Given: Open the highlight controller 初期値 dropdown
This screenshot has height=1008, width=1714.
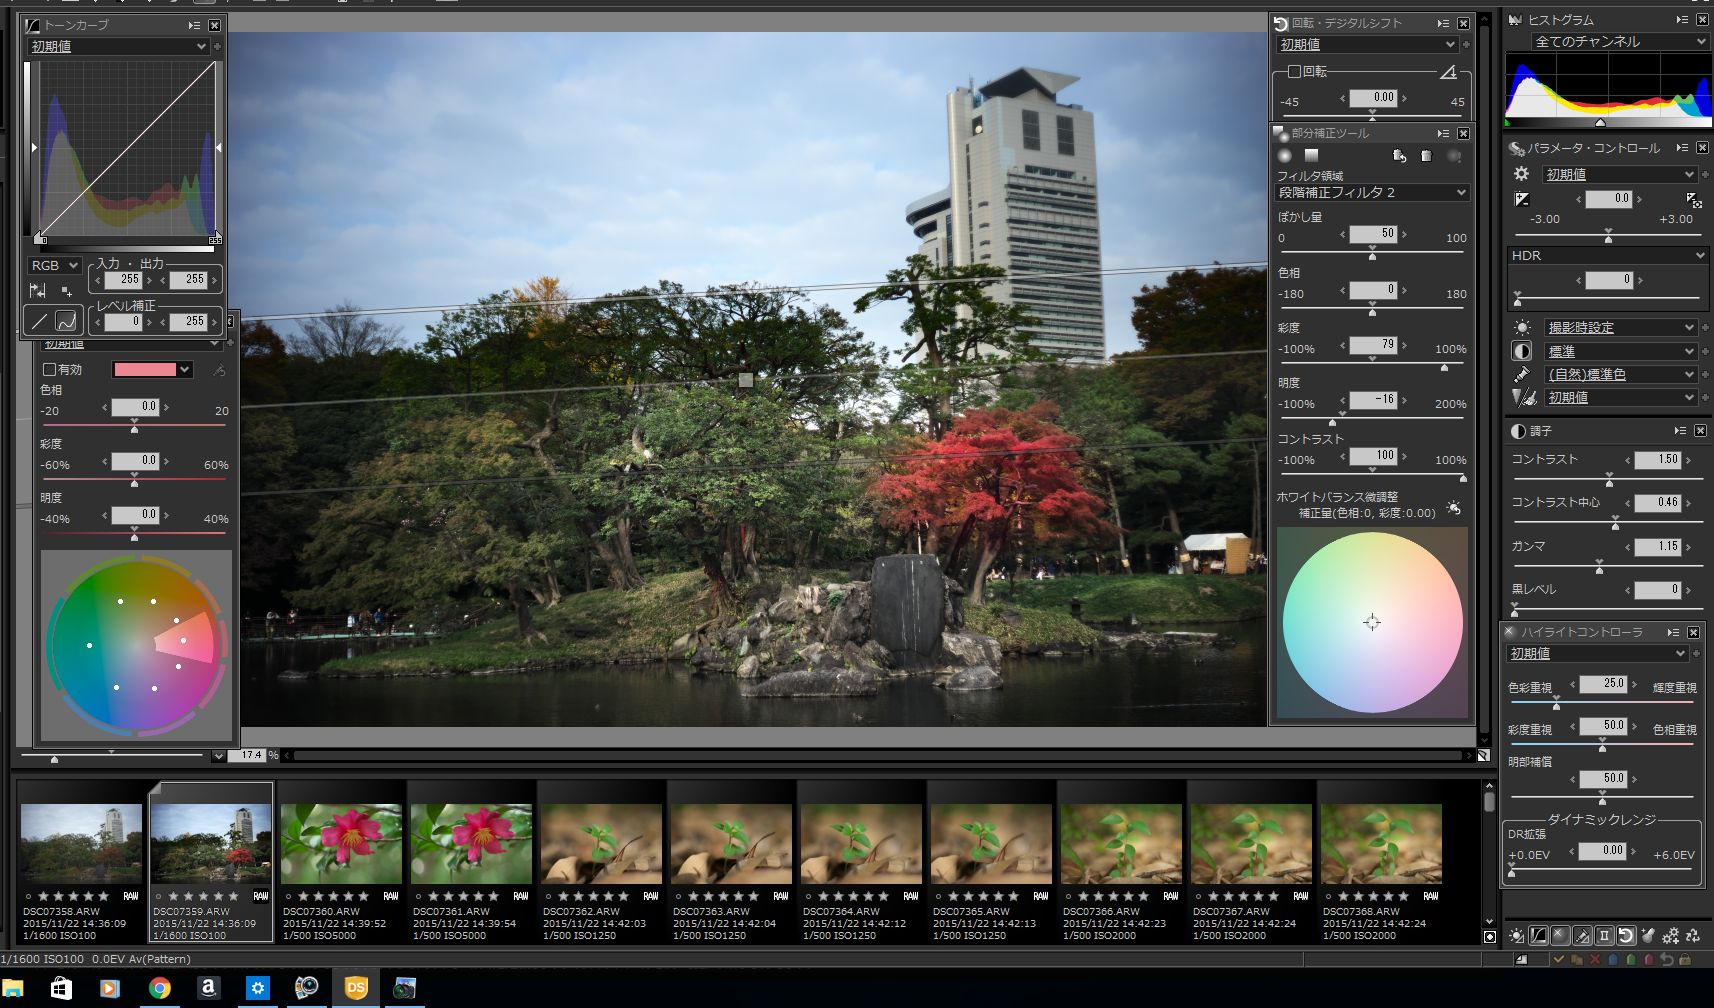Looking at the screenshot, I should click(1597, 653).
